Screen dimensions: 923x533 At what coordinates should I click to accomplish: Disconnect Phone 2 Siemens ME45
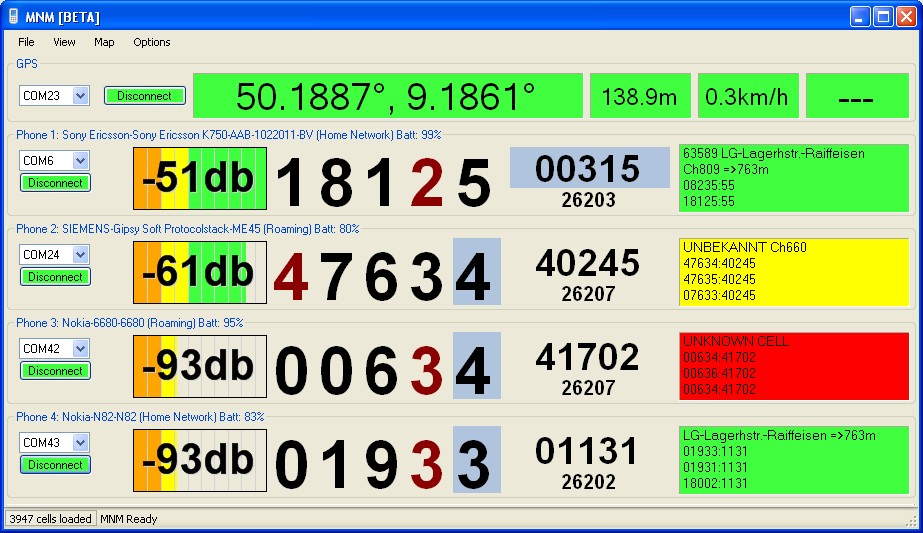[x=55, y=277]
